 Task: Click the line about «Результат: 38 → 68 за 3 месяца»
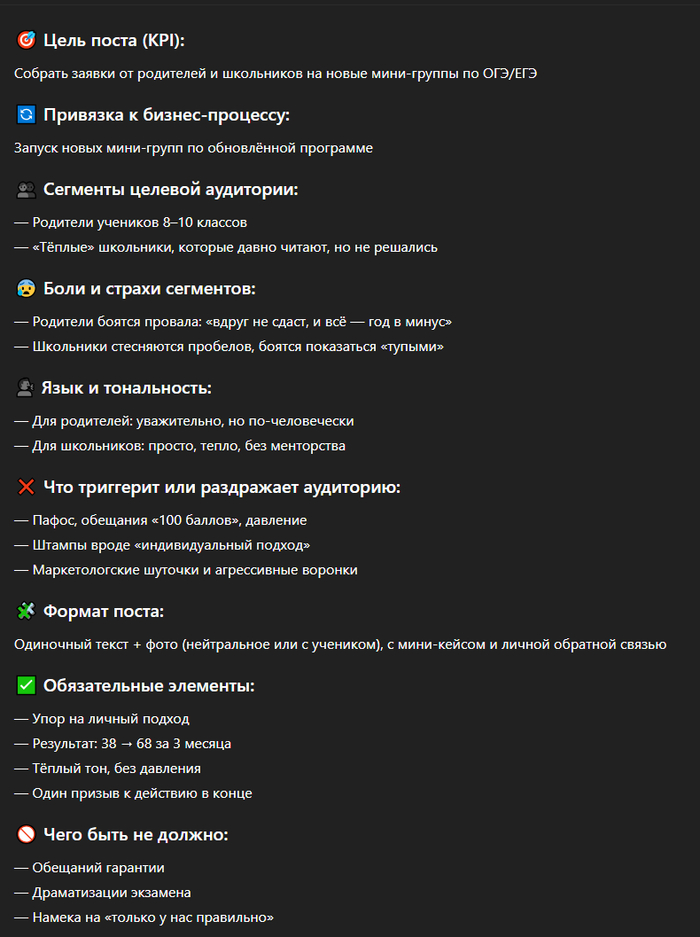pyautogui.click(x=131, y=744)
